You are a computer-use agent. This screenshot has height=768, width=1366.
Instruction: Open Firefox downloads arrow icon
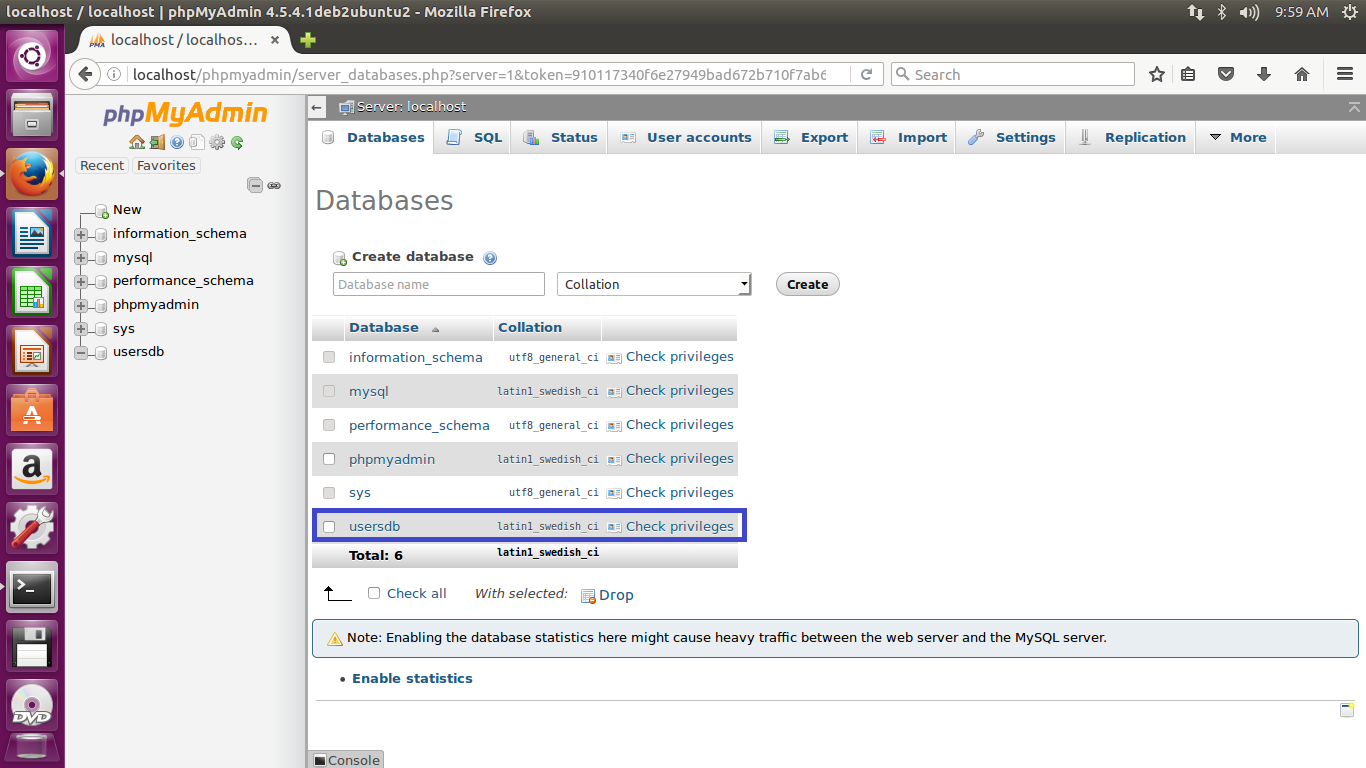1264,74
